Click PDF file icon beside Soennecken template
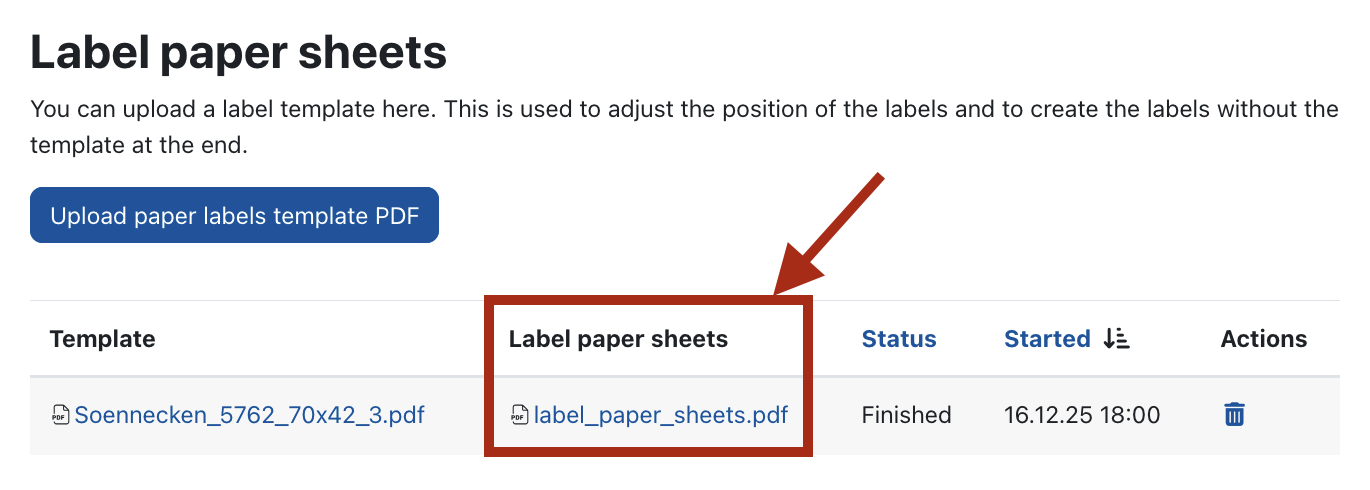The image size is (1370, 490). click(x=61, y=414)
